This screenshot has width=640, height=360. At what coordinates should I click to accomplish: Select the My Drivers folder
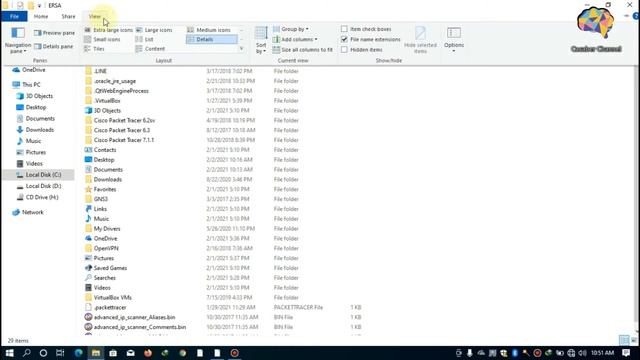(x=102, y=229)
